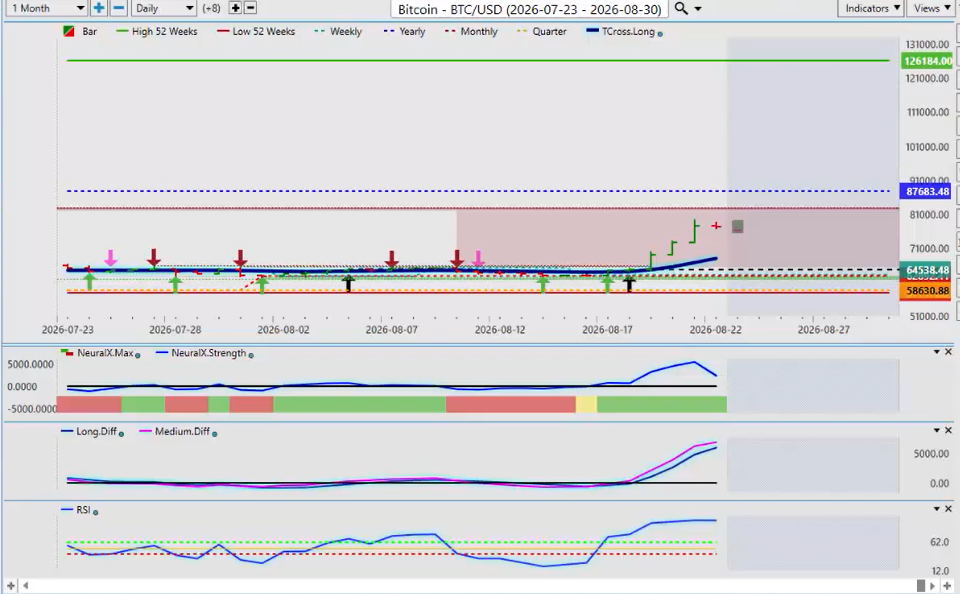Open the Daily interval dropdown
Viewport: 960px width, 594px height.
point(163,8)
